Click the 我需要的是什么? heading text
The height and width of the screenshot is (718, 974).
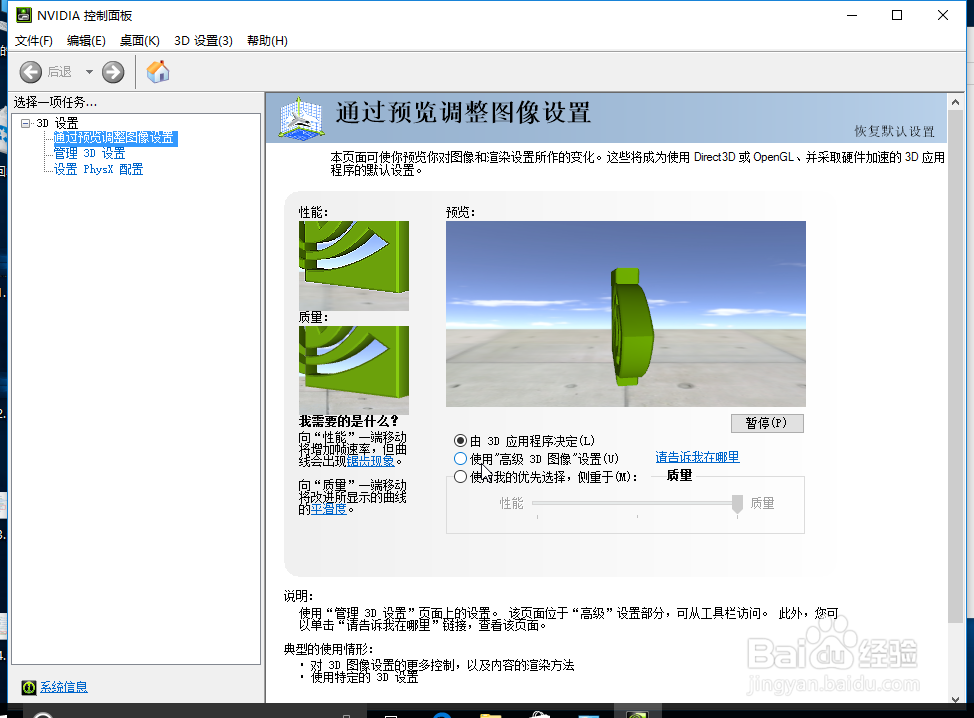coord(348,421)
